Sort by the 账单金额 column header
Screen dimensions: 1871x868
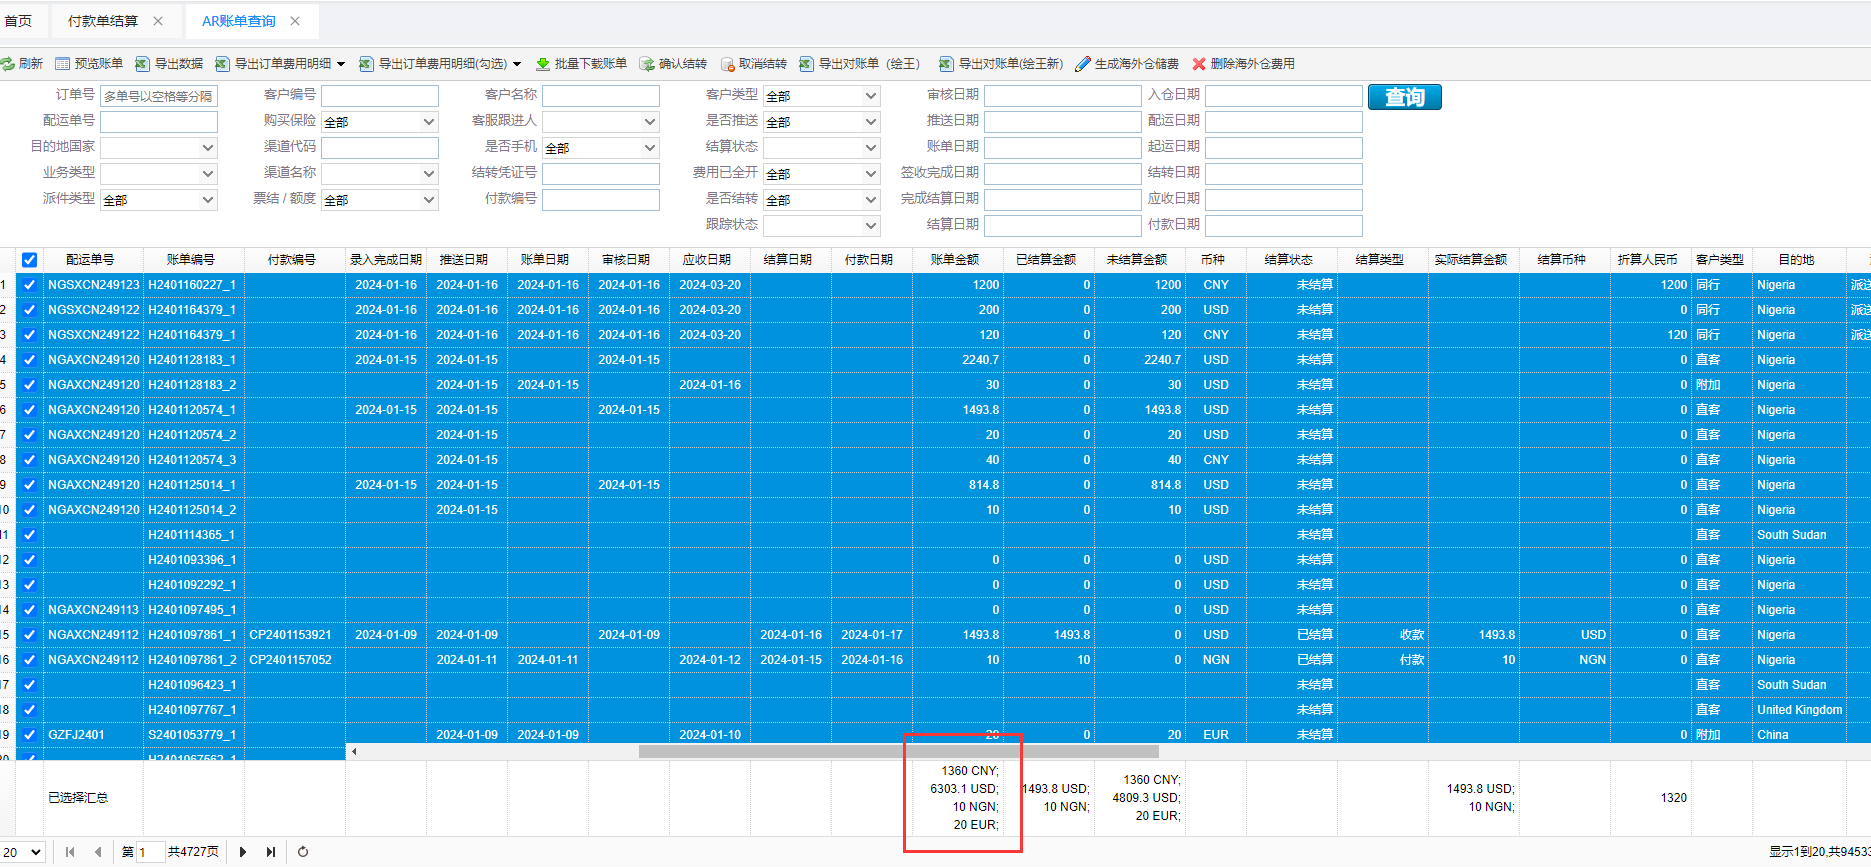pos(955,260)
